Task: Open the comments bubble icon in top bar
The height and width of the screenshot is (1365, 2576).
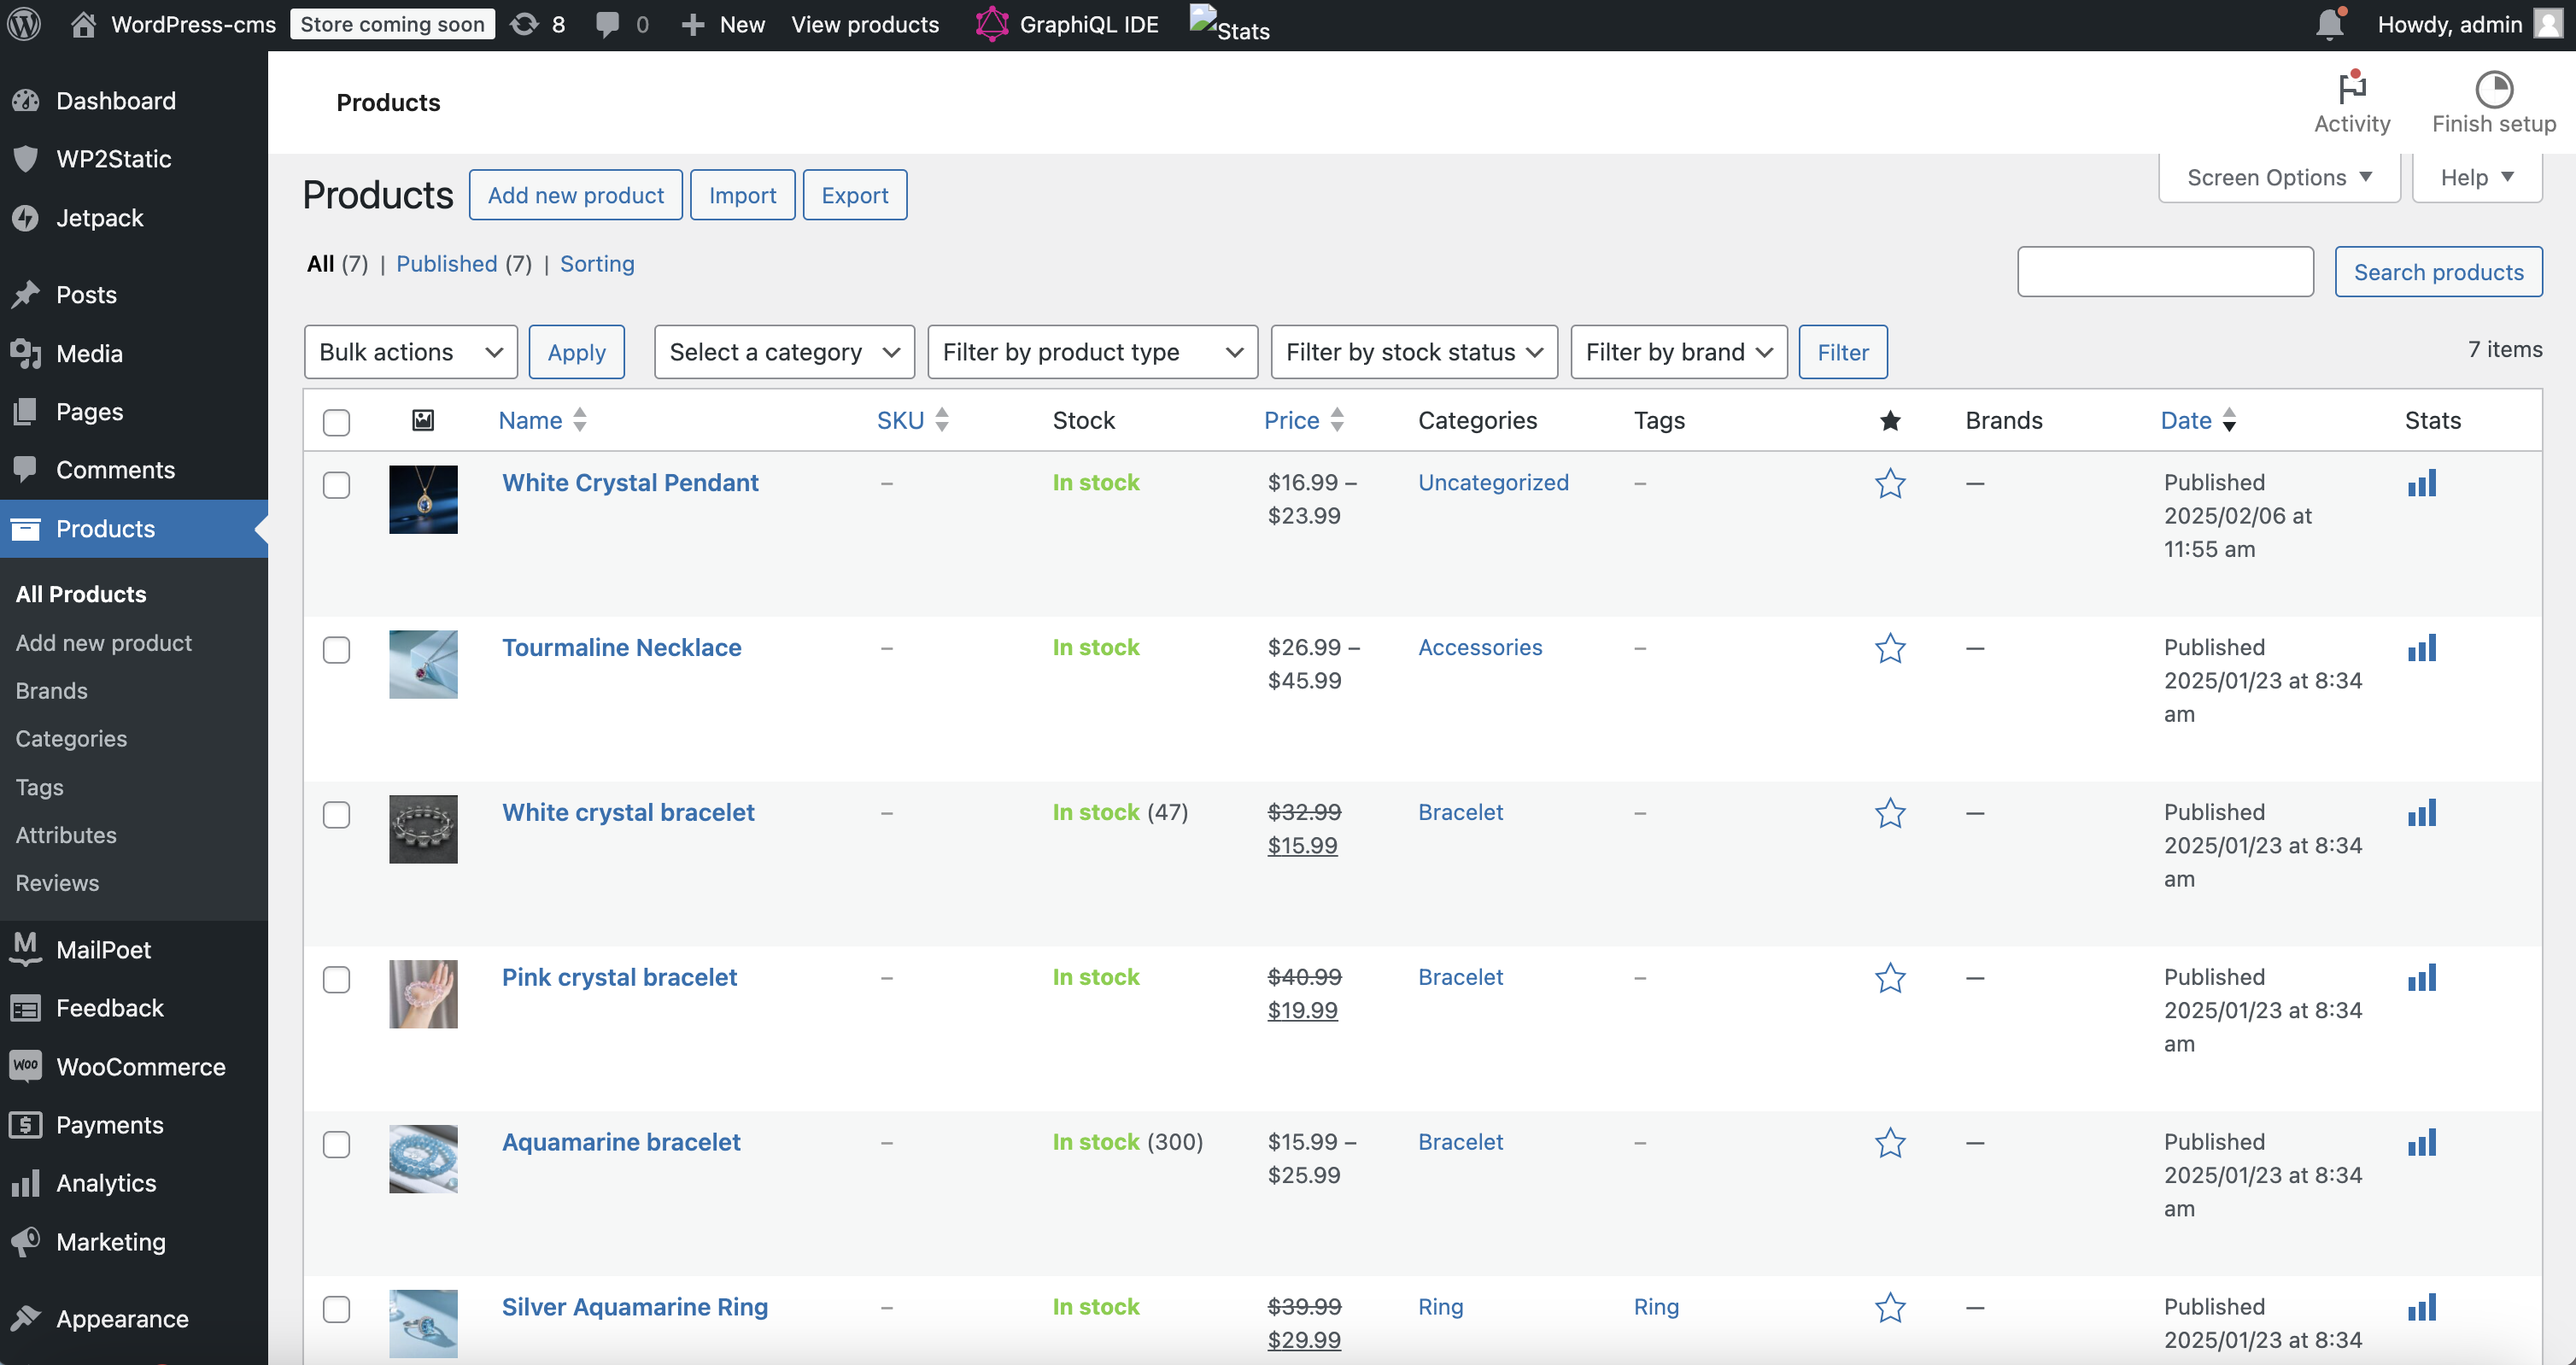Action: click(610, 23)
